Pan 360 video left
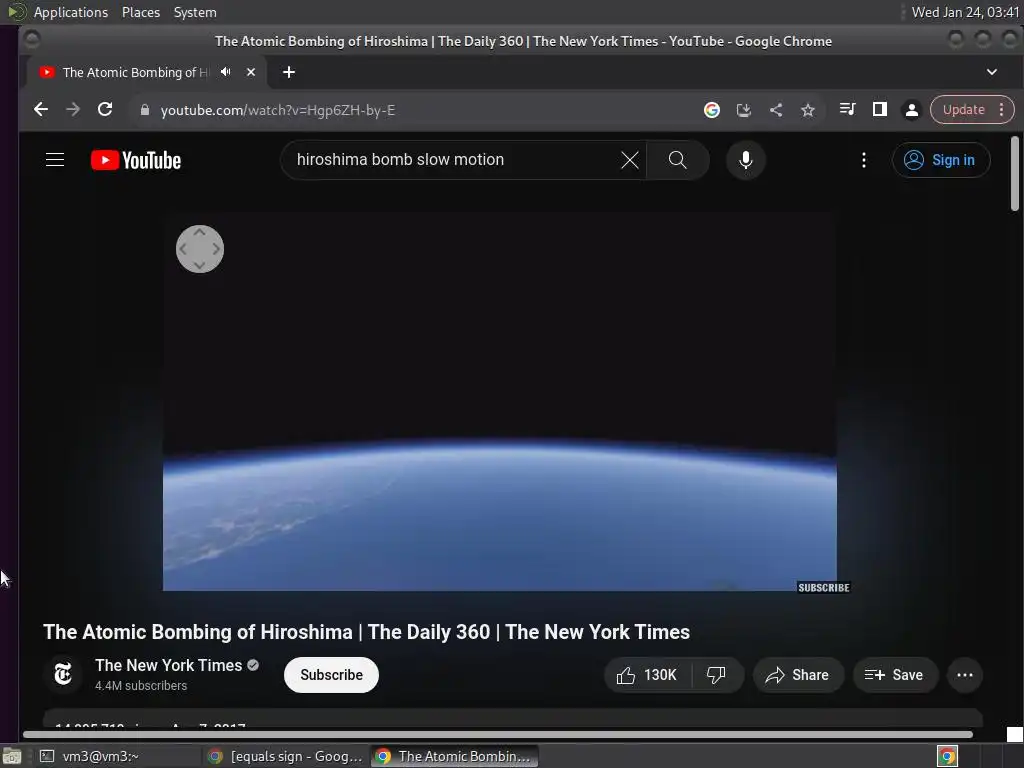Image resolution: width=1024 pixels, height=768 pixels. point(183,249)
